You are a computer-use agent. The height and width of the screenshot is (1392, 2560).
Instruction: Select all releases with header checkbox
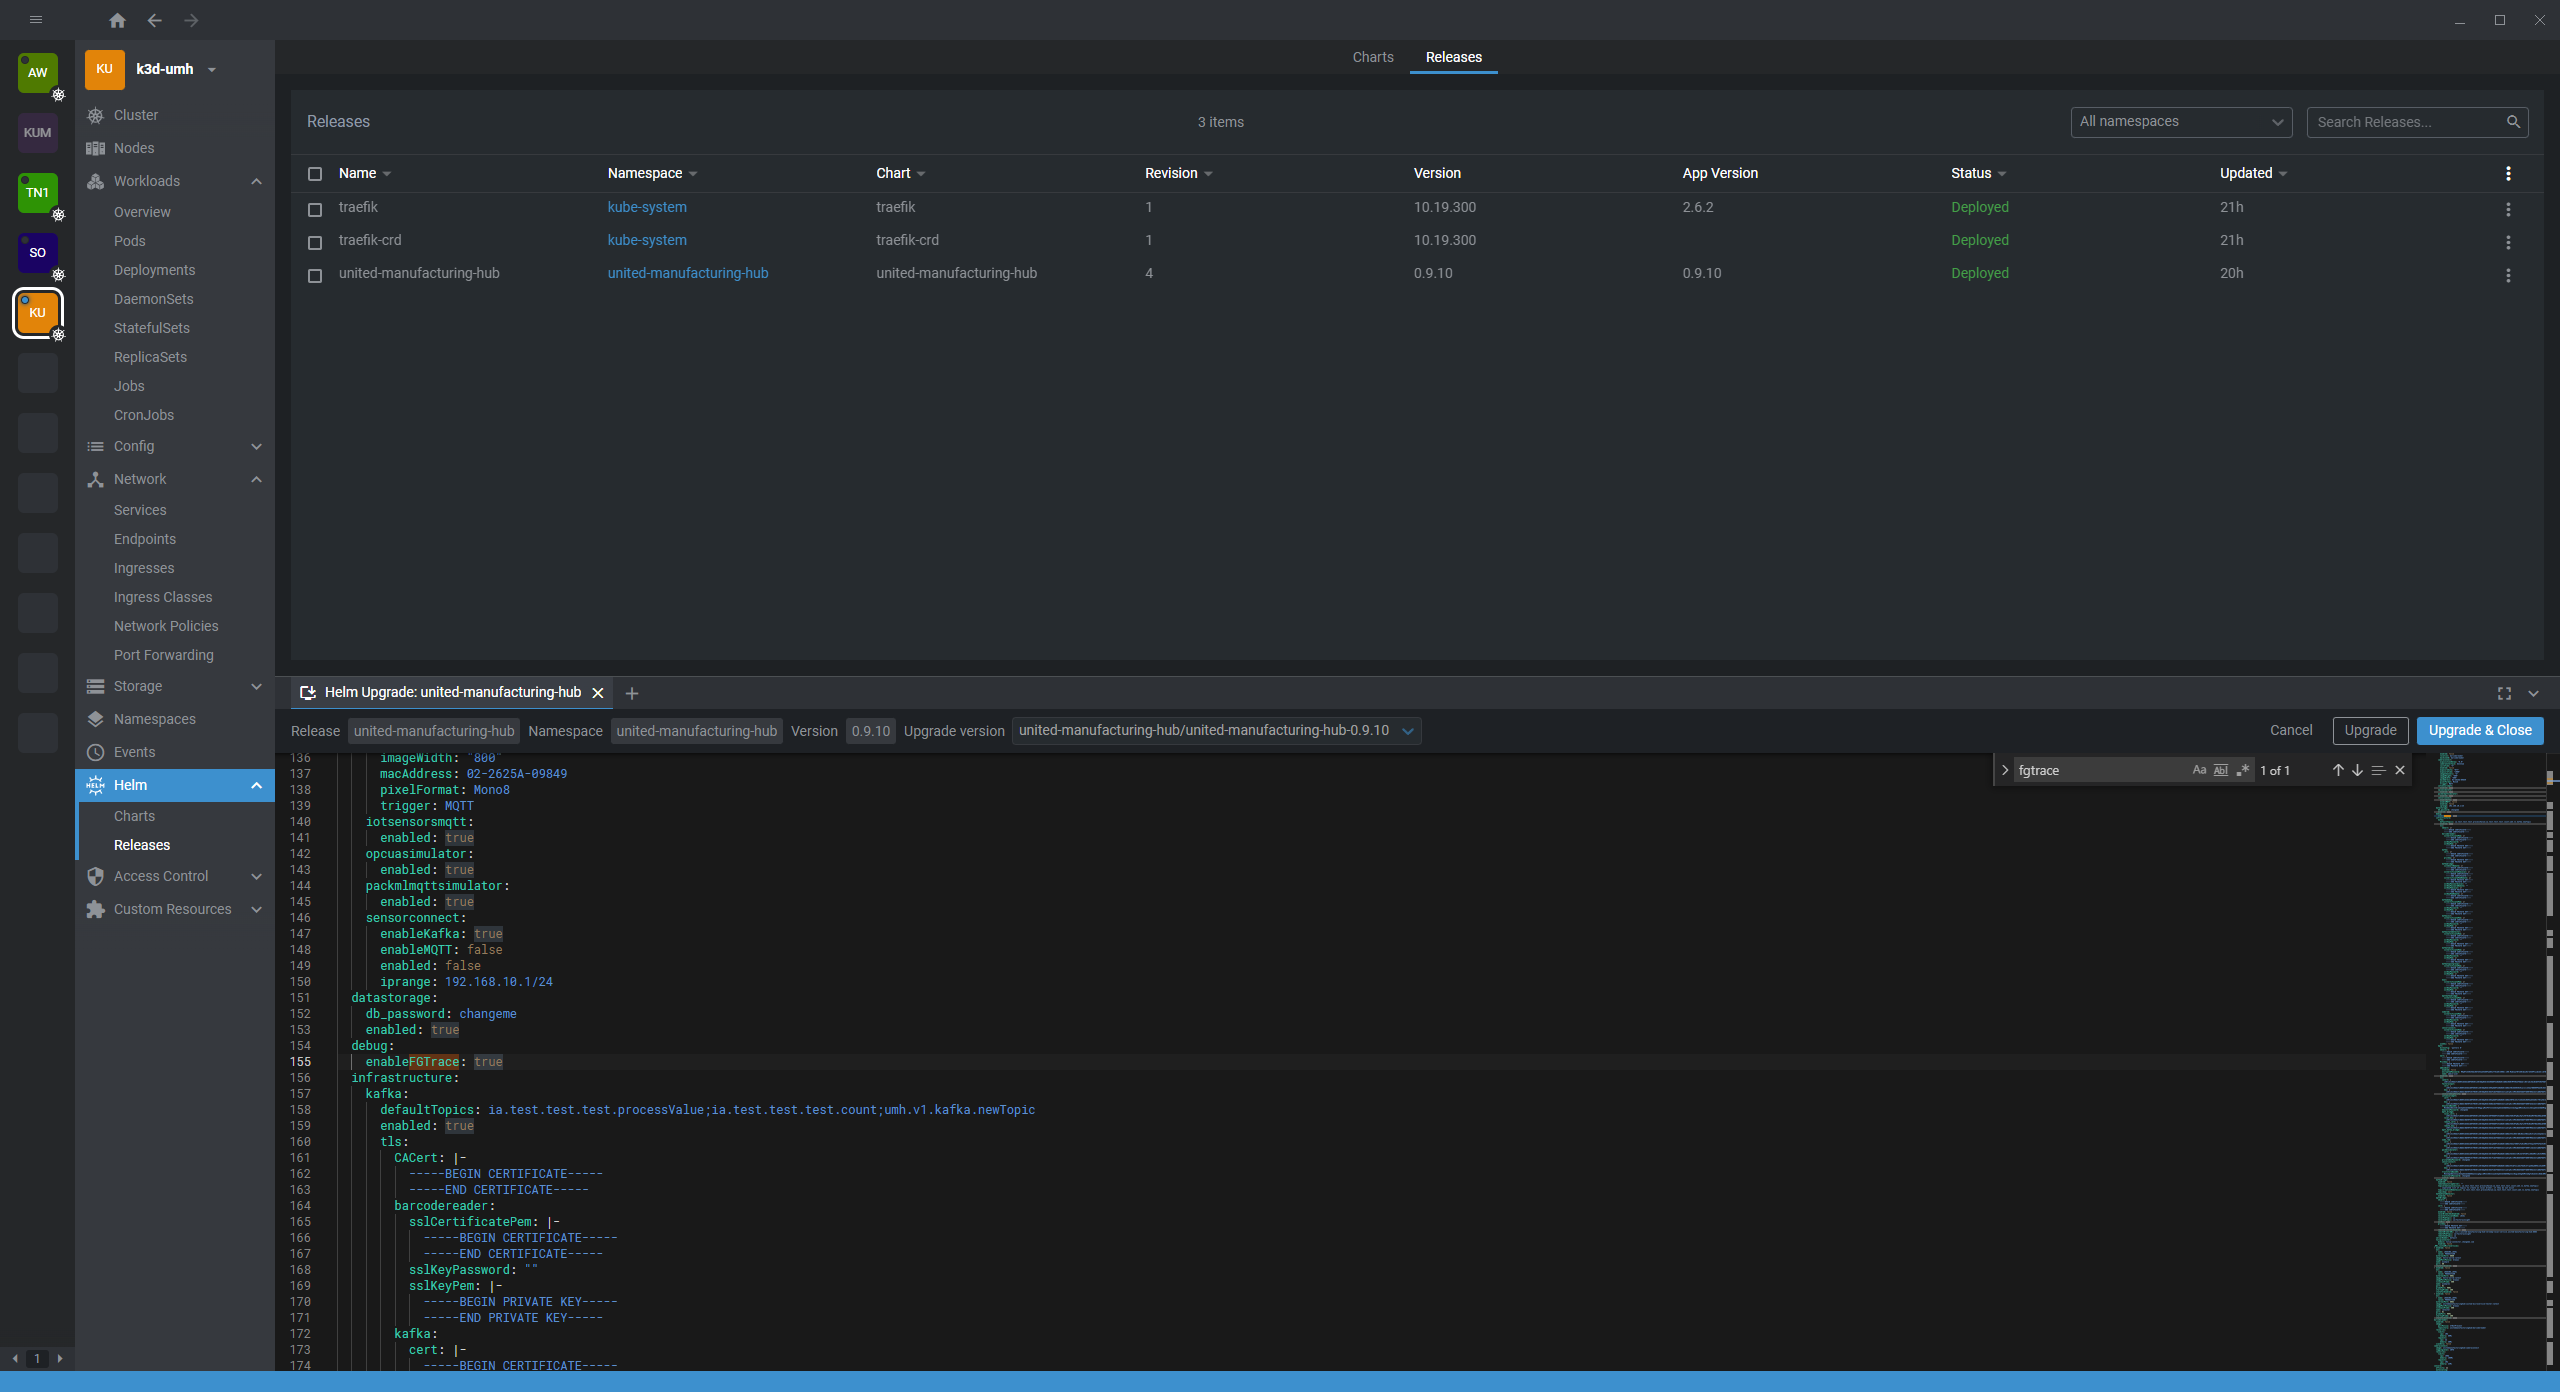tap(315, 174)
